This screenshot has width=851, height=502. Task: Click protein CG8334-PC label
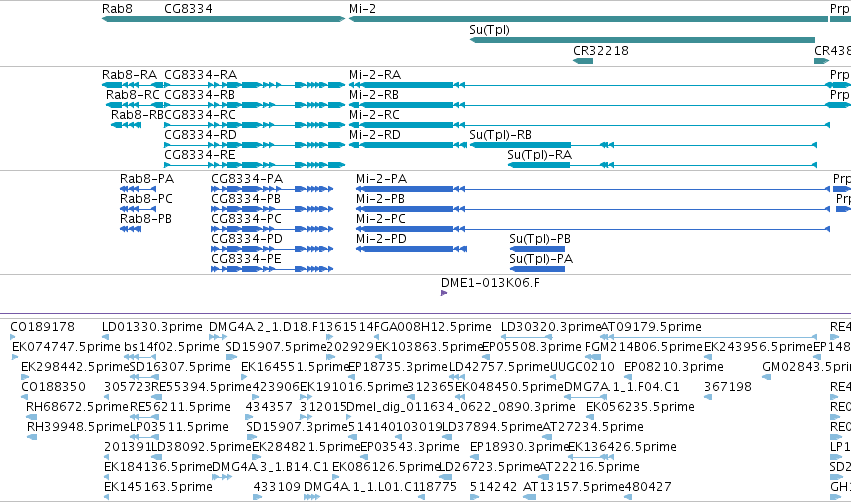point(246,219)
